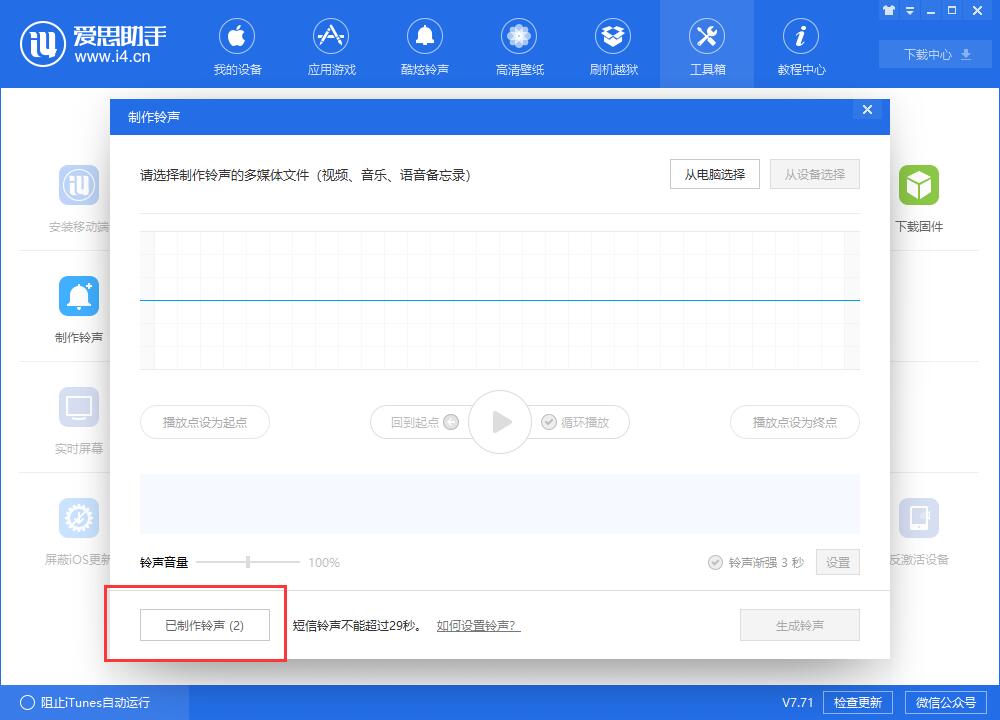Viewport: 1000px width, 720px height.
Task: Select the 刷机越狱 jailbreak icon
Action: [613, 35]
